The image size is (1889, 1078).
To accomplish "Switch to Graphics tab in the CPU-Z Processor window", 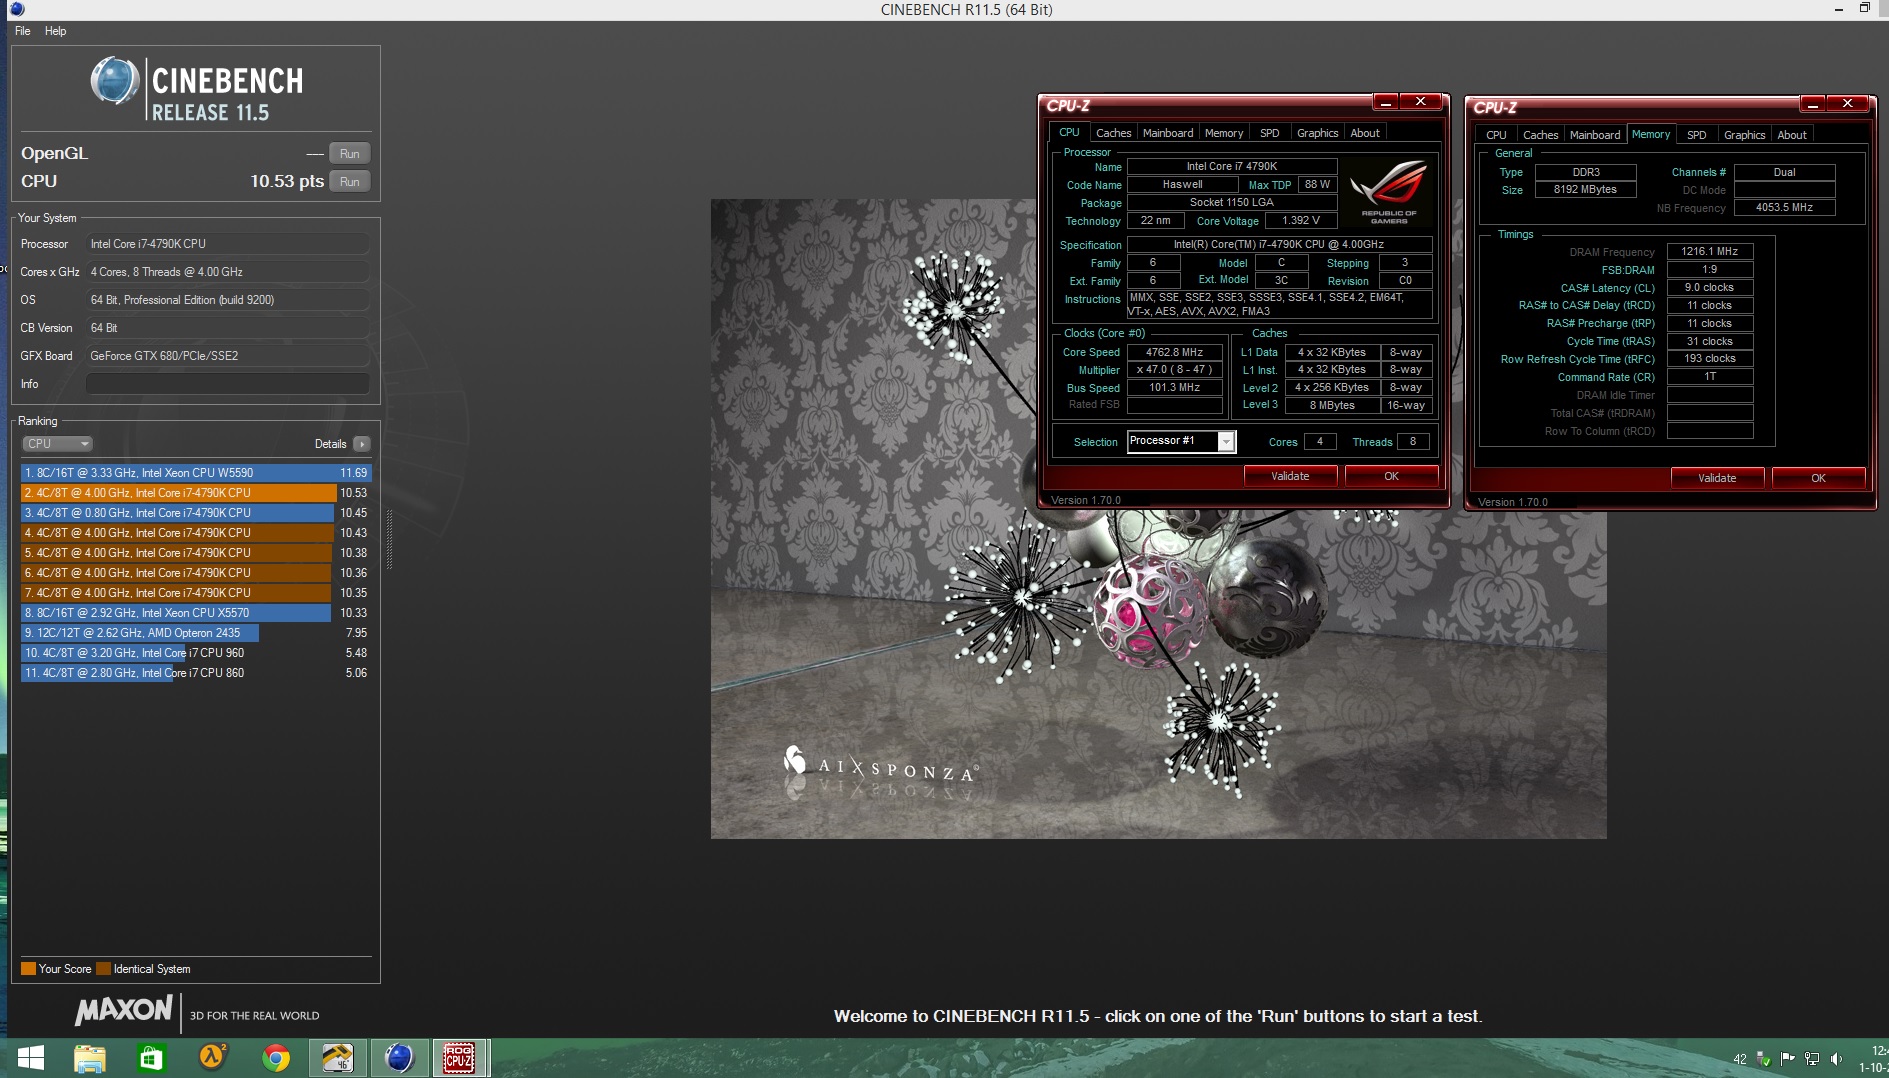I will pyautogui.click(x=1317, y=133).
